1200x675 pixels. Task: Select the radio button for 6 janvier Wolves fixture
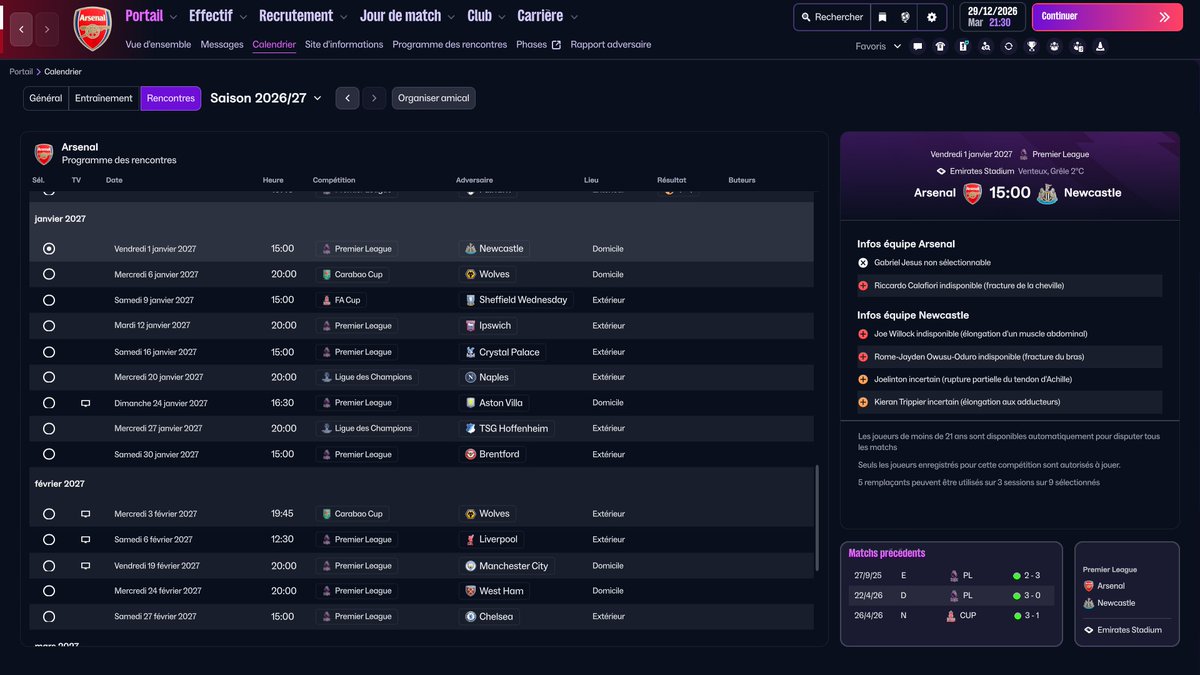coord(49,274)
